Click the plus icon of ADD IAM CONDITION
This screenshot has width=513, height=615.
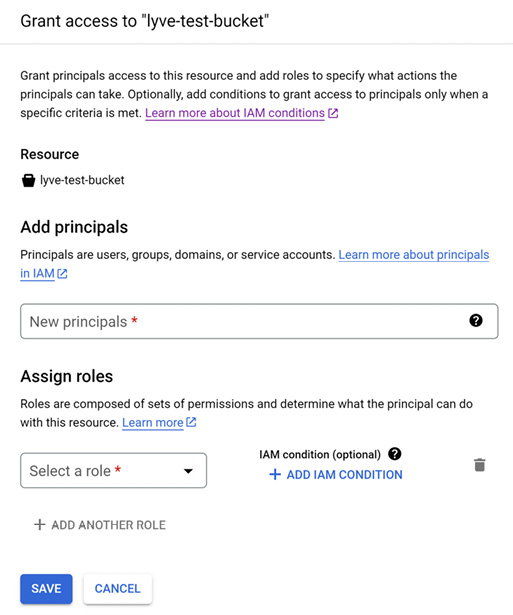coord(275,474)
